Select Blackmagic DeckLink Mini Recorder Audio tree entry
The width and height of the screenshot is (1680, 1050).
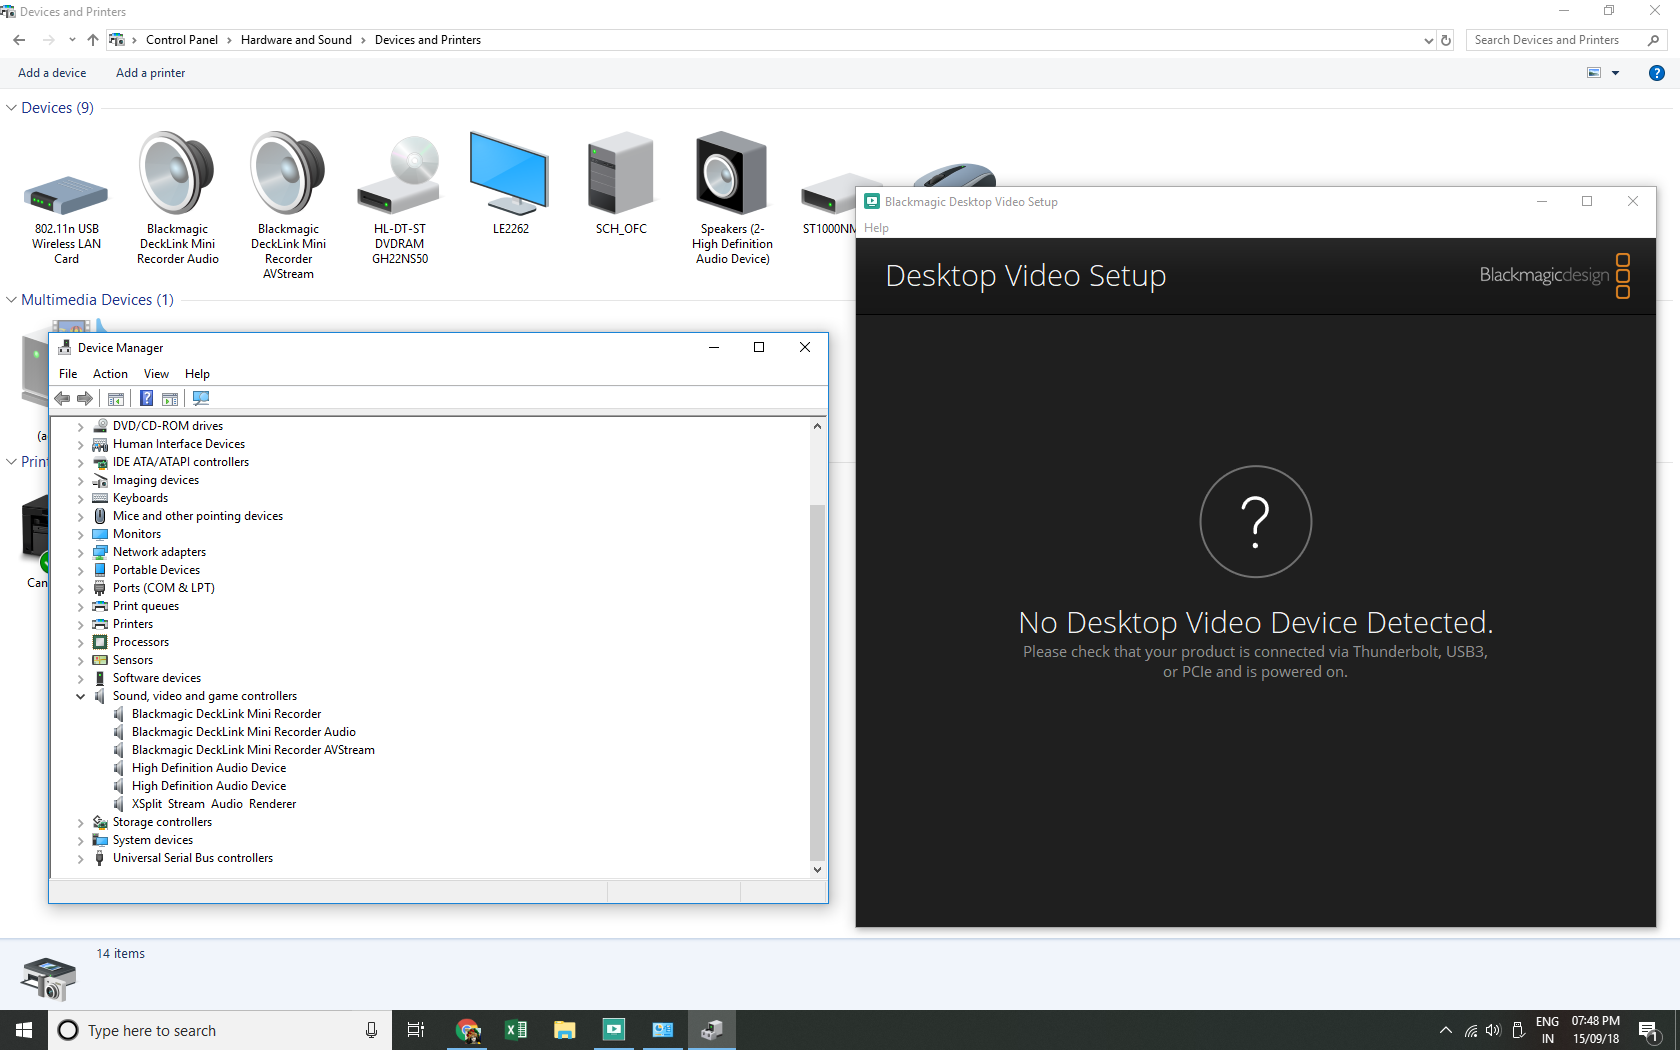pyautogui.click(x=243, y=732)
